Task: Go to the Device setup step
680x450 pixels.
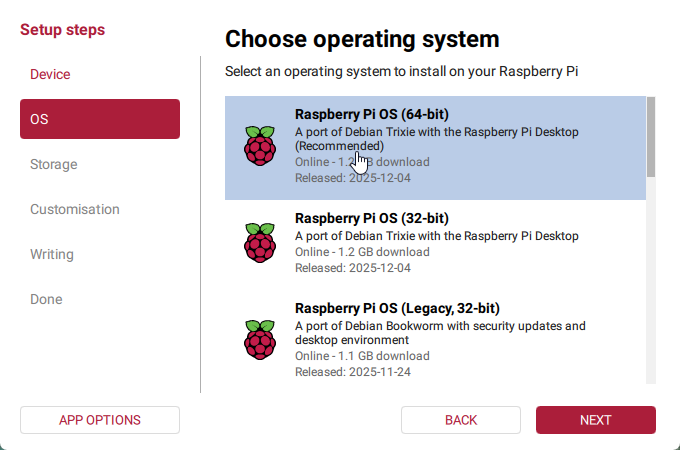Action: pyautogui.click(x=50, y=74)
